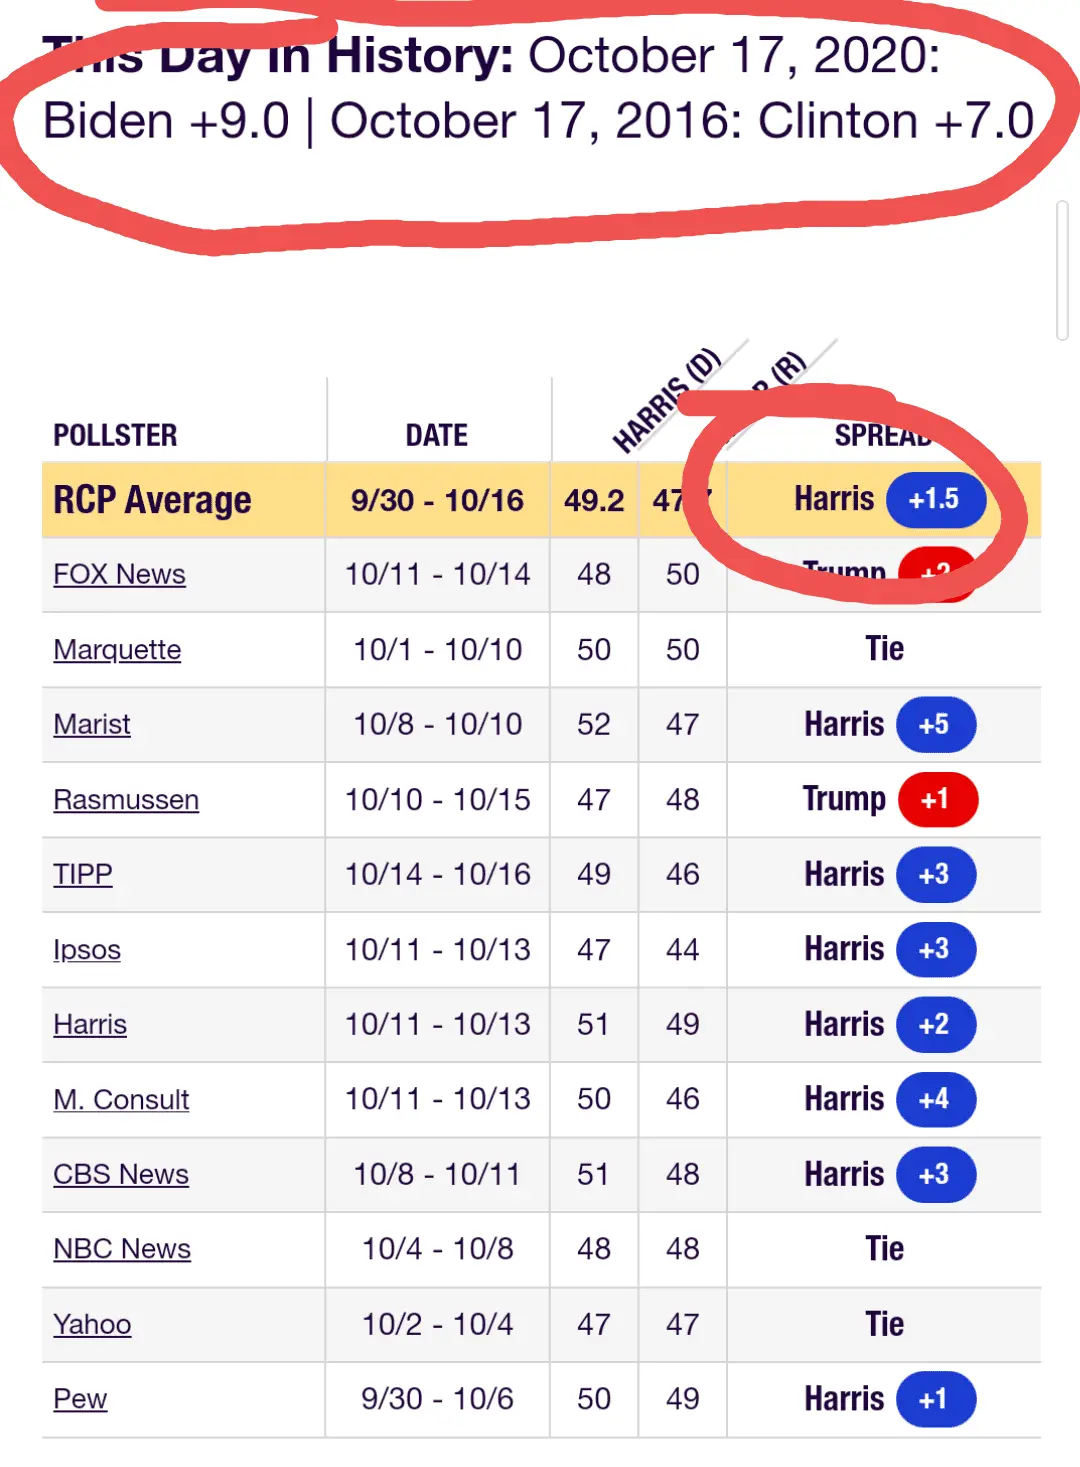The height and width of the screenshot is (1467, 1080).
Task: Click the POLLSTER column header
Action: point(115,436)
